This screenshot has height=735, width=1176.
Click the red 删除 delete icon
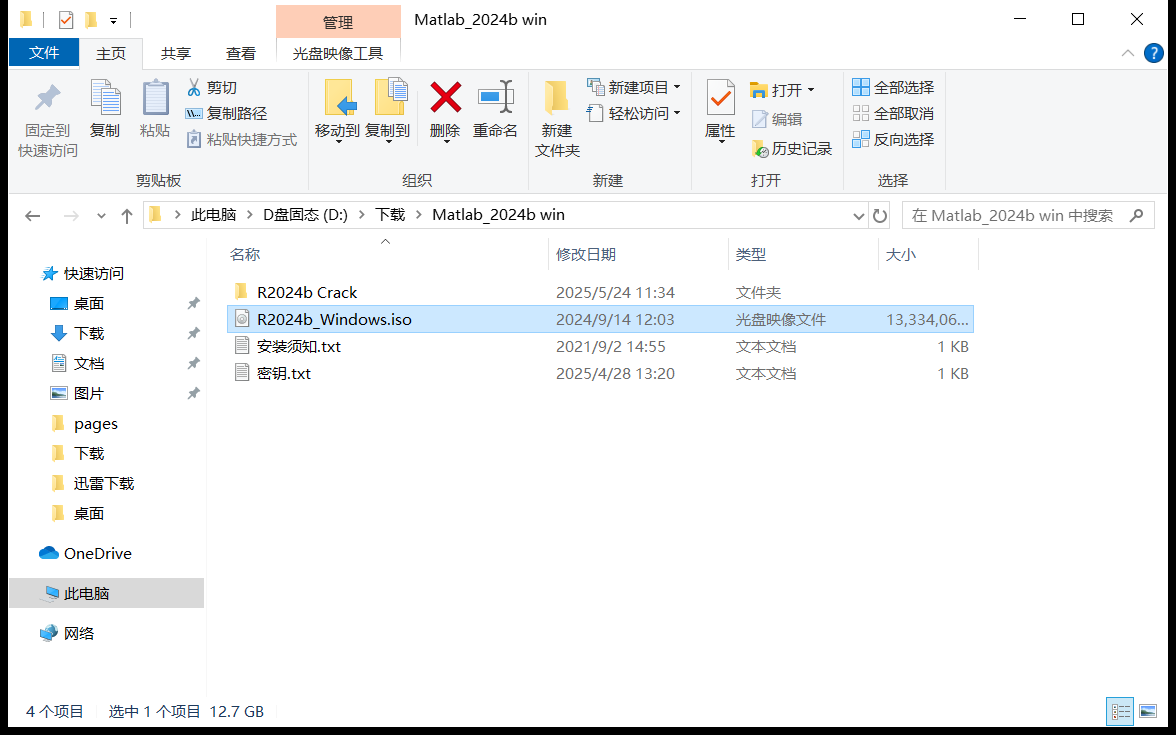(x=446, y=98)
